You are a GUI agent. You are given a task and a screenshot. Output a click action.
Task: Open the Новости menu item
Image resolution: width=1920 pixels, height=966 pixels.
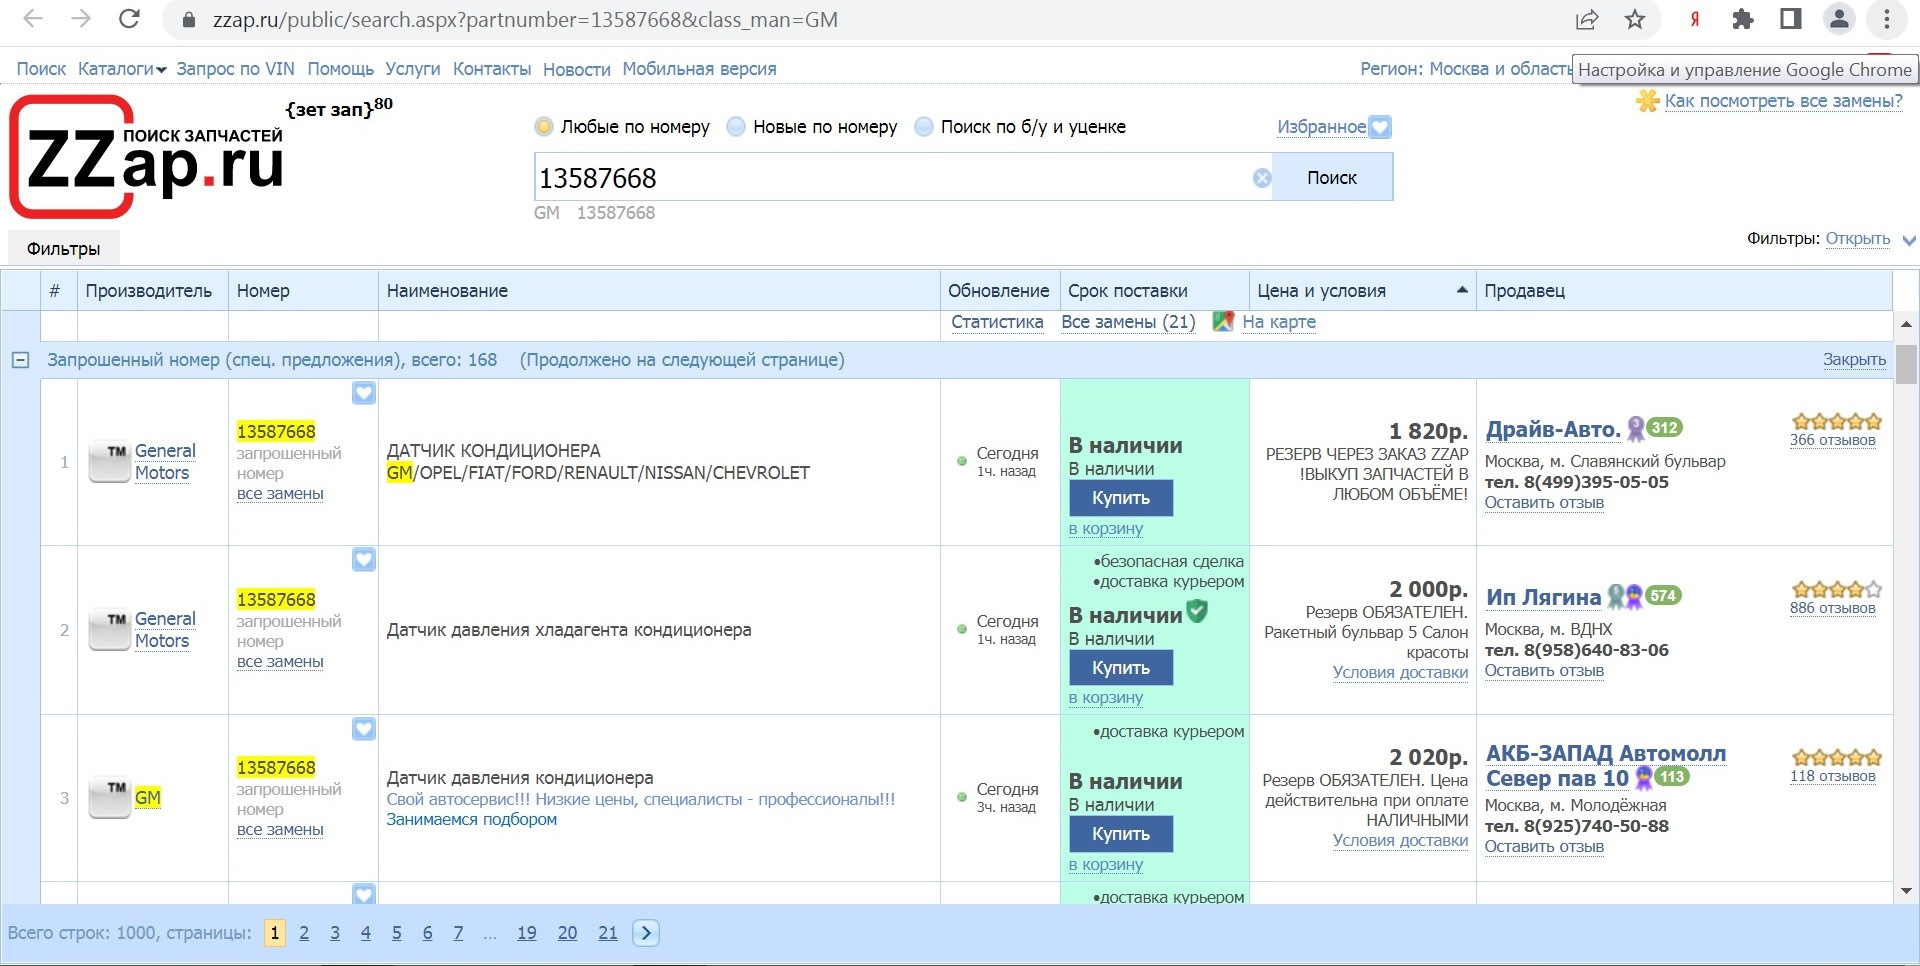[x=577, y=69]
